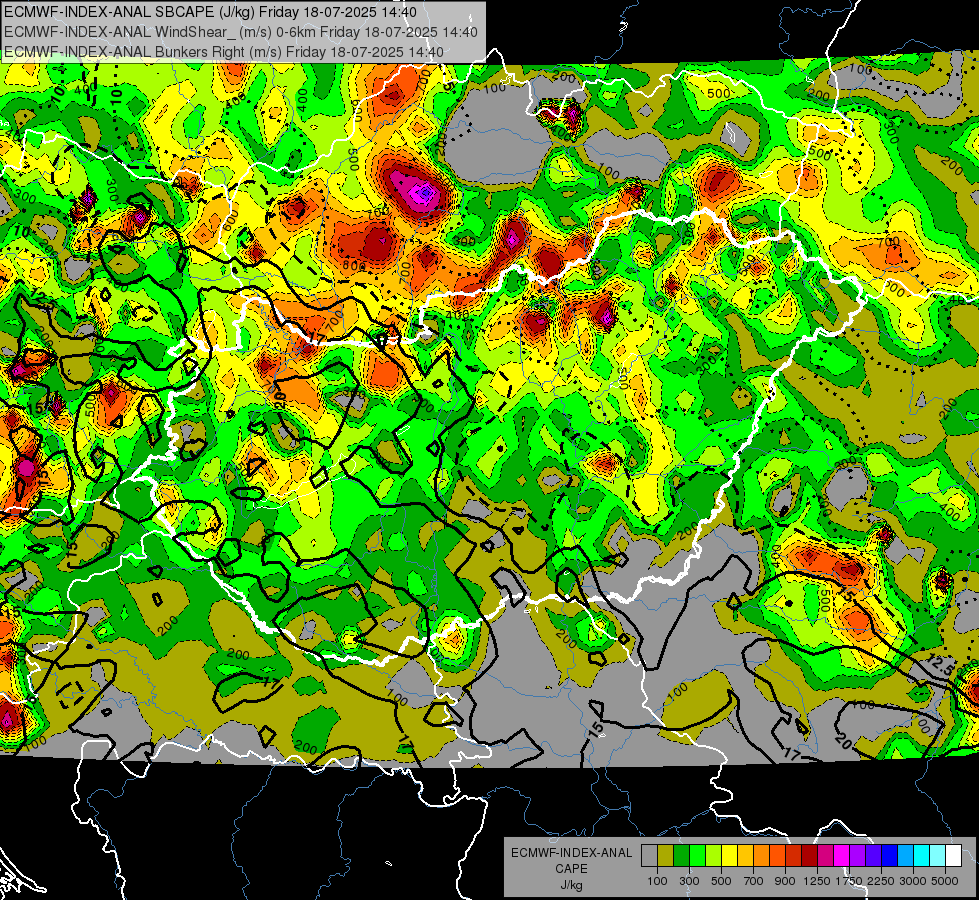
Task: Click the 3000 legend tick label
Action: coord(913,881)
